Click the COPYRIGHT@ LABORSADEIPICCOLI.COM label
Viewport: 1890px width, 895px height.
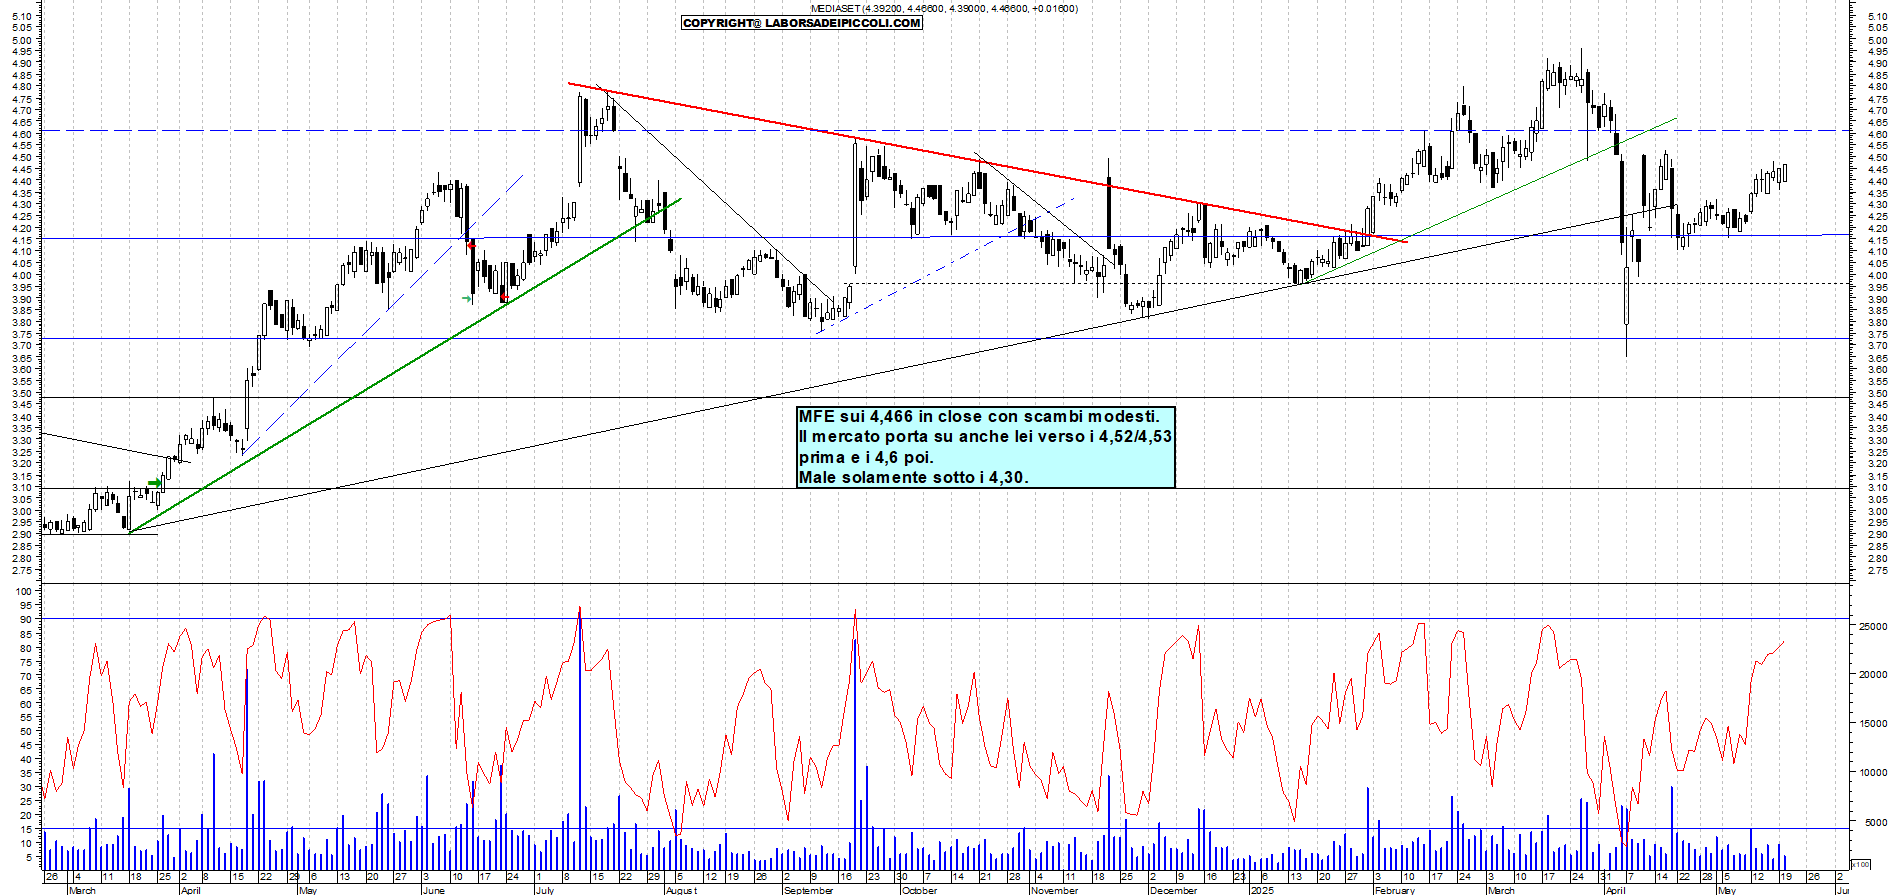click(801, 23)
